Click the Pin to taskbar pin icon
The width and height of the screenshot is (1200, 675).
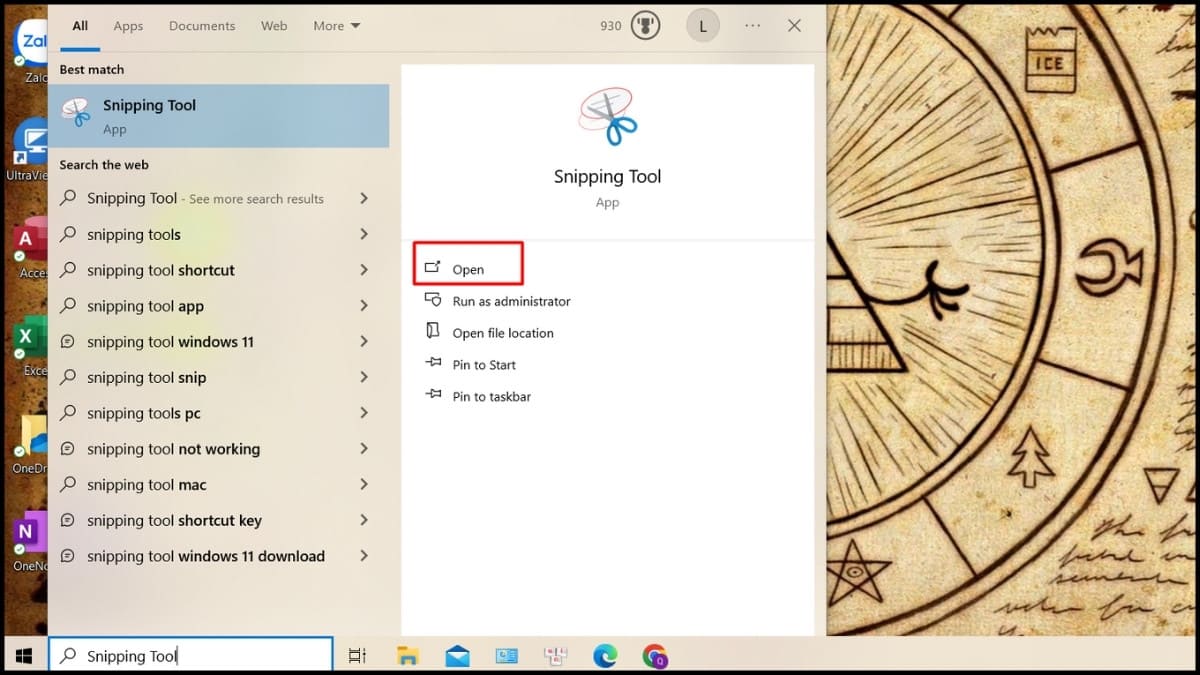pyautogui.click(x=433, y=396)
